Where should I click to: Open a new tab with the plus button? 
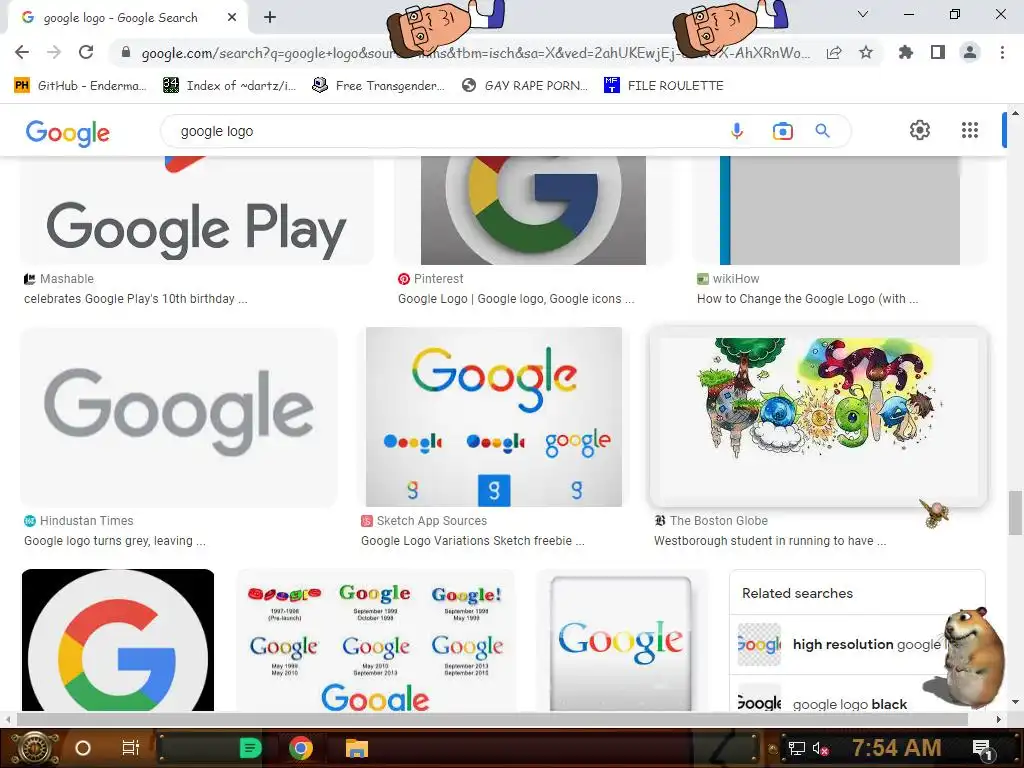(x=270, y=18)
